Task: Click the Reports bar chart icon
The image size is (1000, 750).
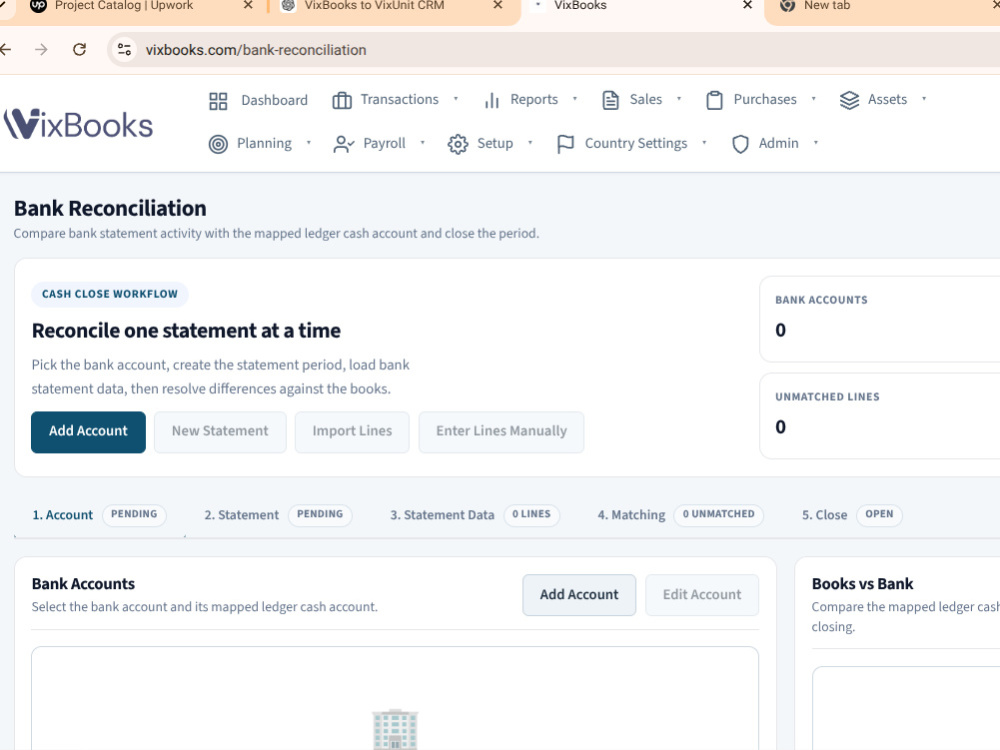Action: click(492, 101)
